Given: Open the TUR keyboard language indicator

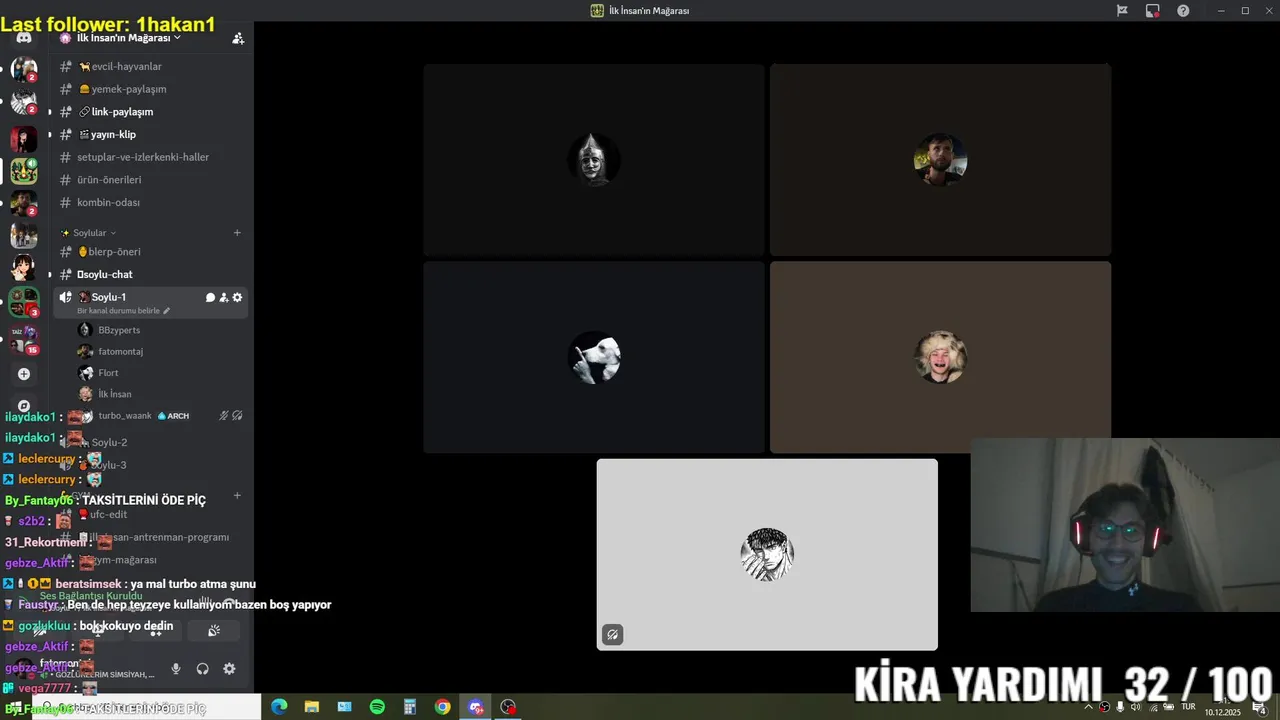Looking at the screenshot, I should (1188, 707).
